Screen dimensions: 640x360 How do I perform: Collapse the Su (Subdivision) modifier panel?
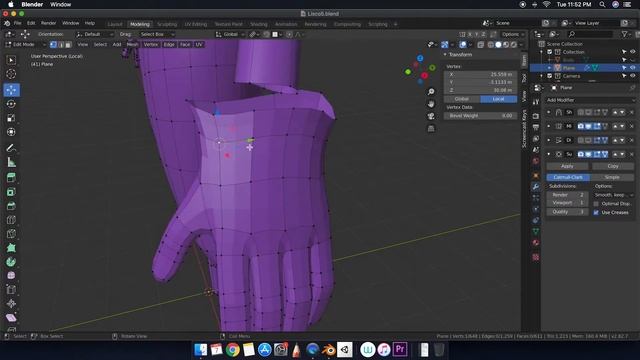pos(549,154)
